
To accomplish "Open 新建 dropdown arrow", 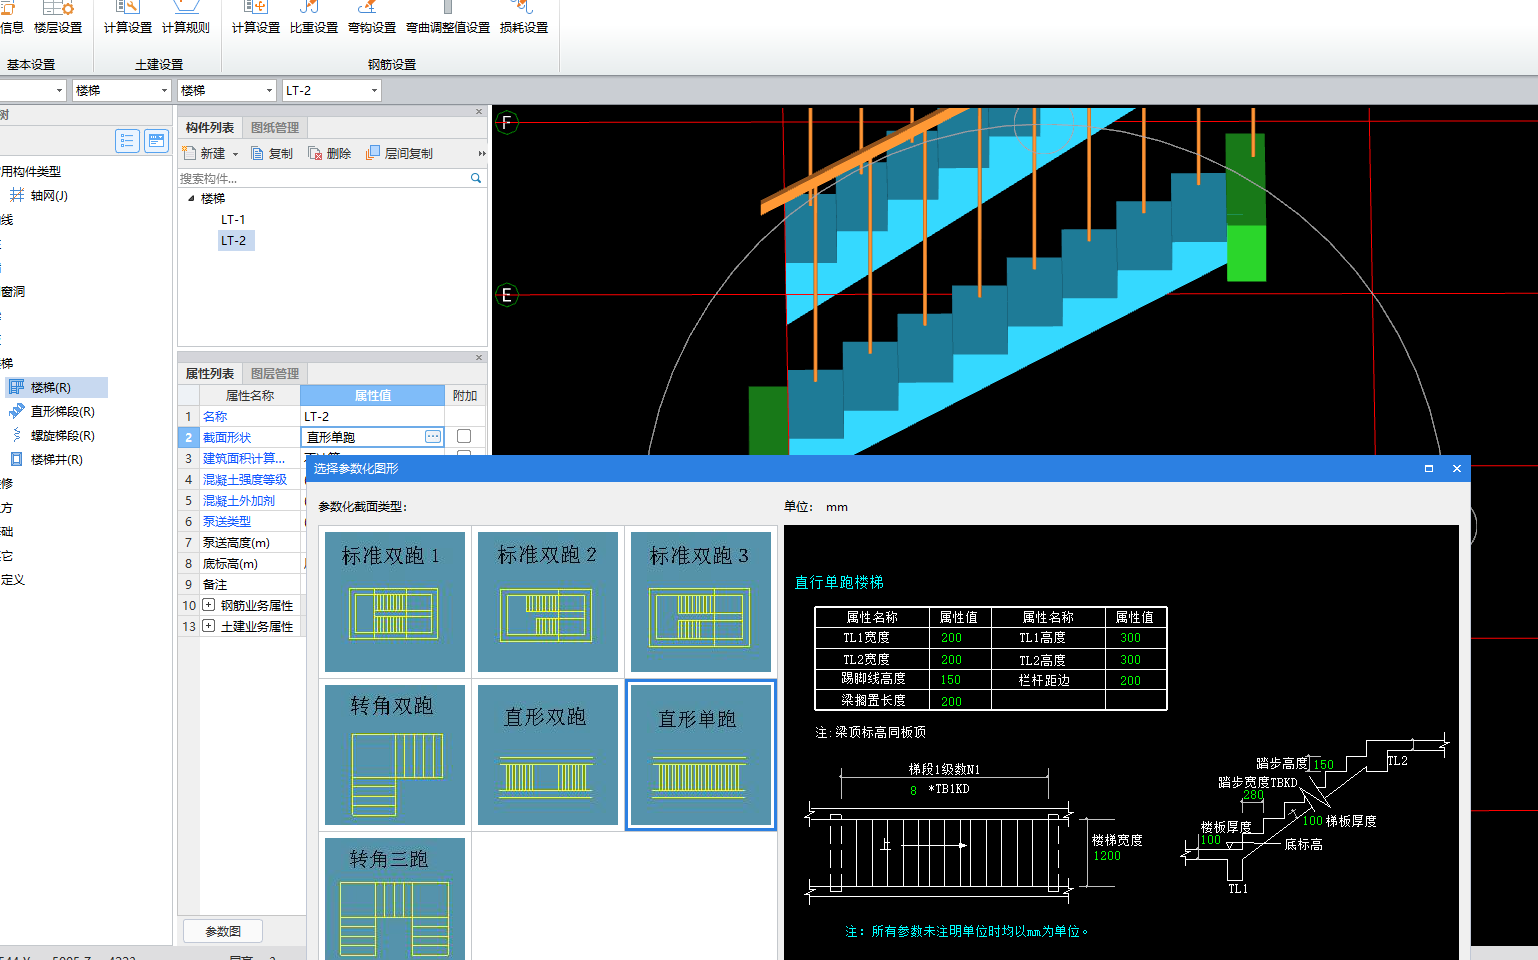I will [x=236, y=154].
